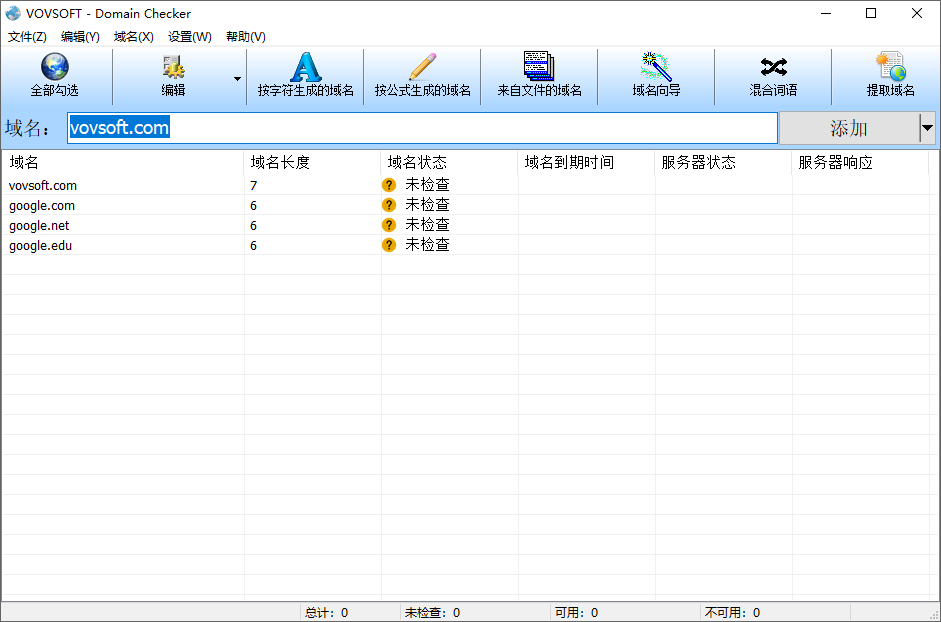Sort by the 域名长度 column header

313,163
